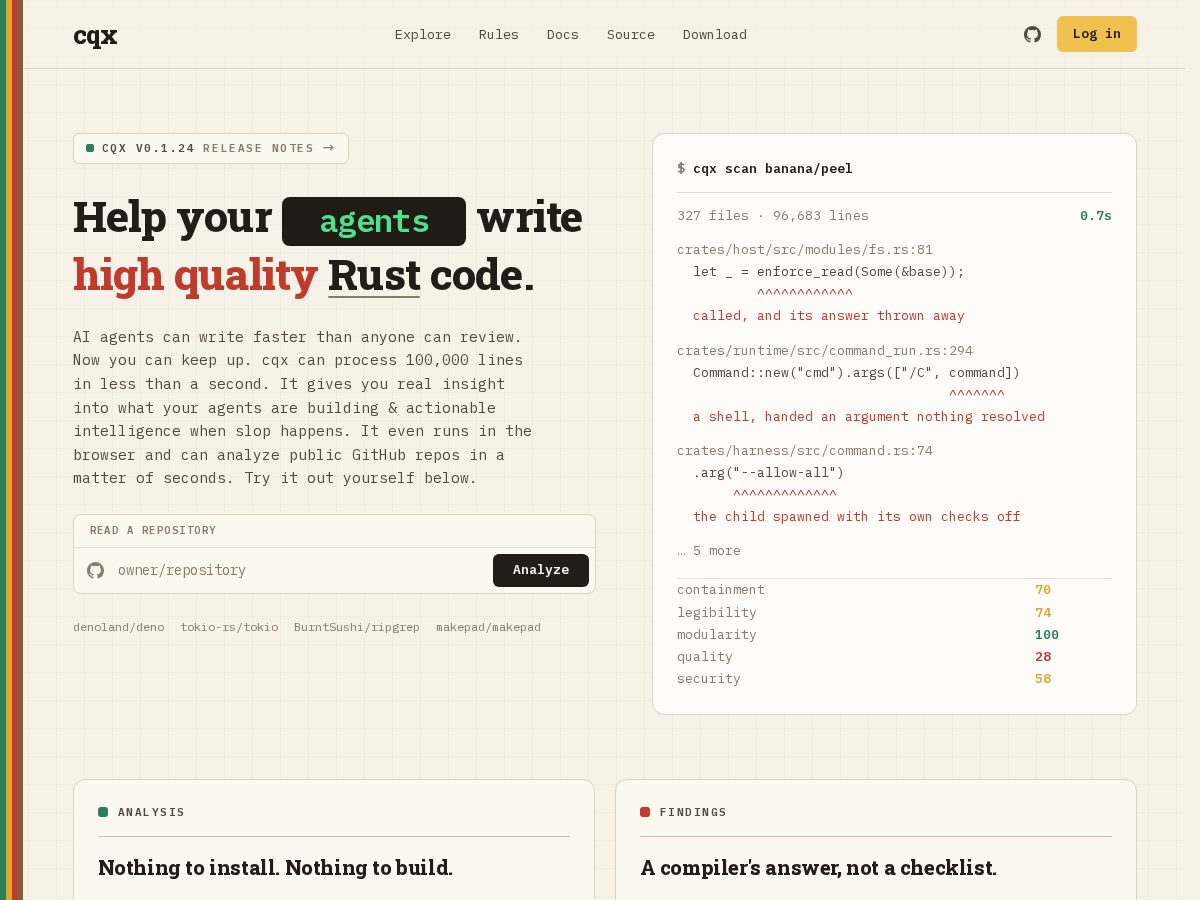Image resolution: width=1200 pixels, height=900 pixels.
Task: Pick the BurntSushi/ripgrep example repo
Action: pos(357,627)
